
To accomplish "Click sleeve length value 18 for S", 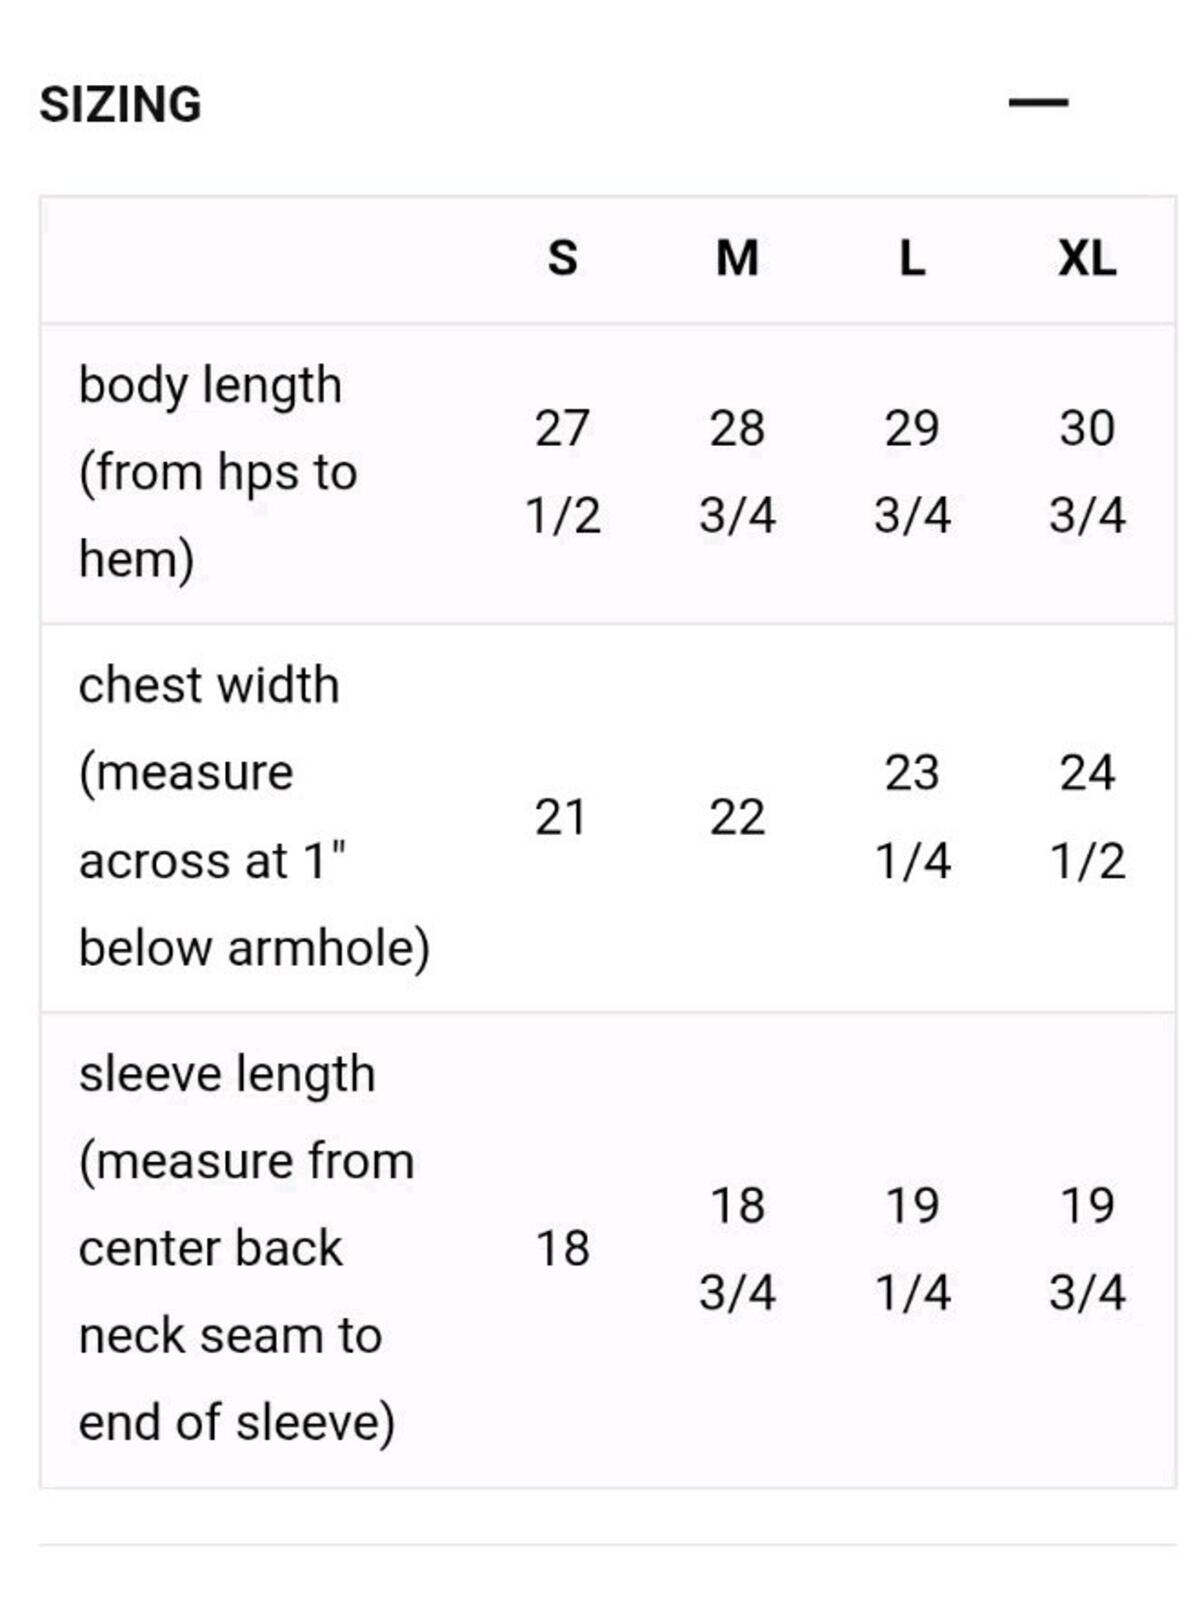I will coord(562,1249).
